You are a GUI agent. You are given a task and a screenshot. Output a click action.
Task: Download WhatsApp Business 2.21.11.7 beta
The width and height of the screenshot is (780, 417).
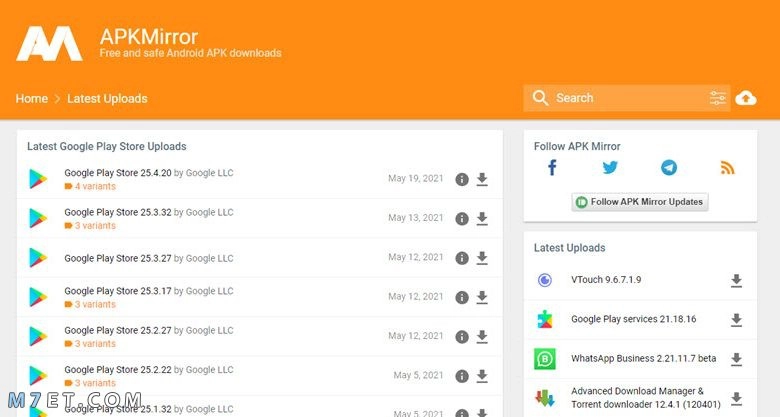[736, 359]
